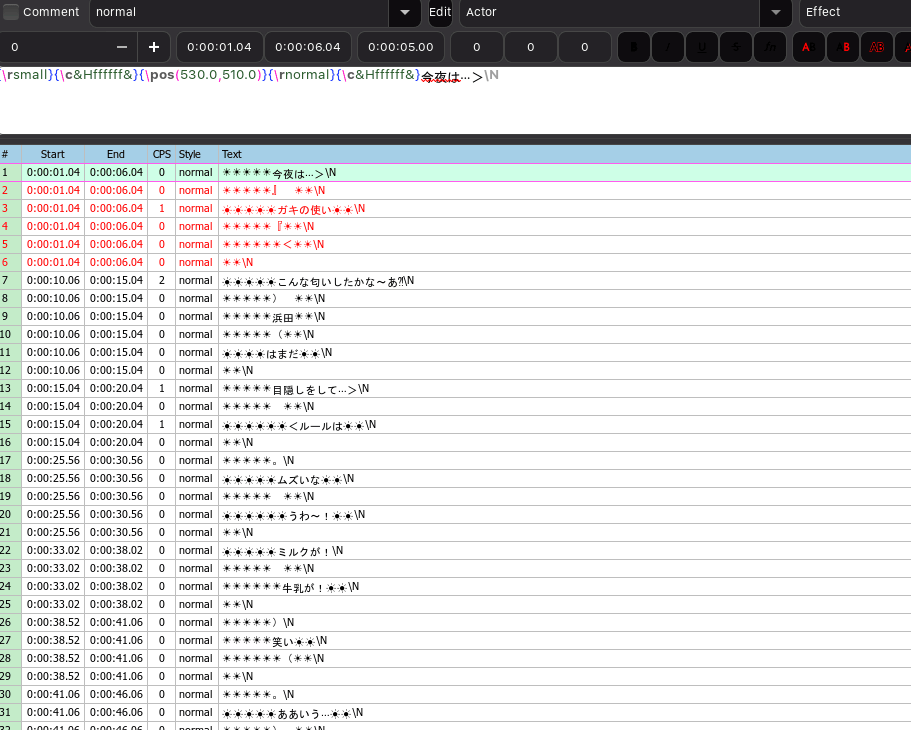
Task: Select line 22 text ミルクが！
Action: tap(304, 552)
